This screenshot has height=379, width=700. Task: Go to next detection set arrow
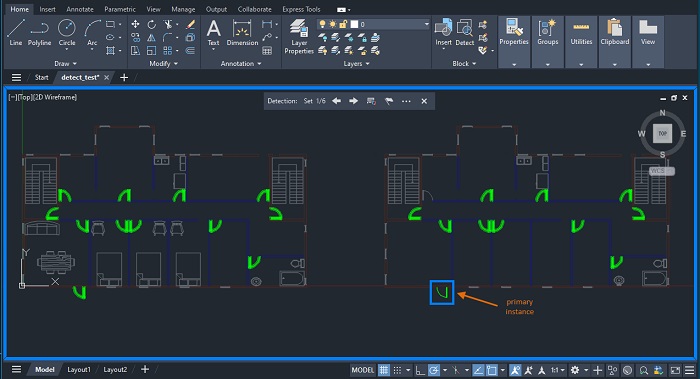[x=354, y=101]
